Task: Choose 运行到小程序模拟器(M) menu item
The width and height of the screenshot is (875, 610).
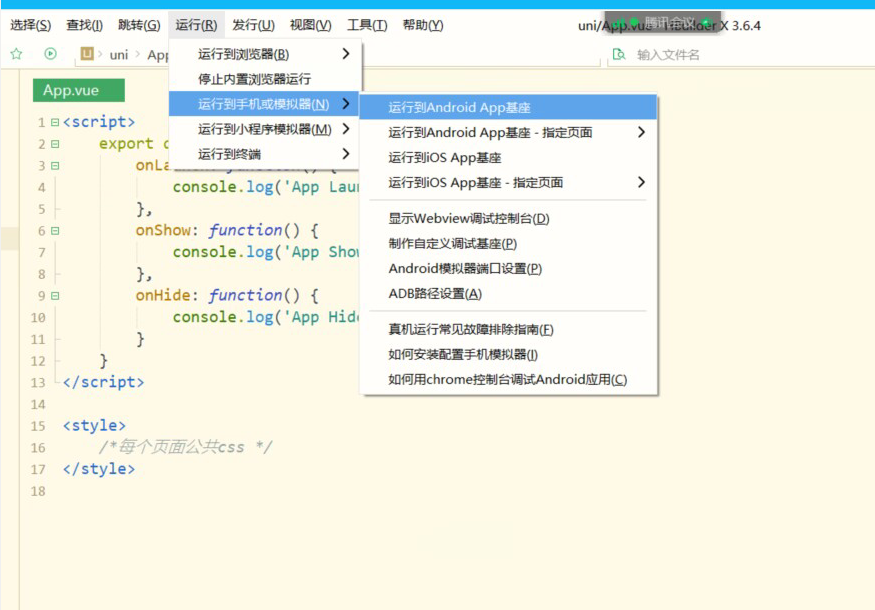Action: [x=266, y=129]
